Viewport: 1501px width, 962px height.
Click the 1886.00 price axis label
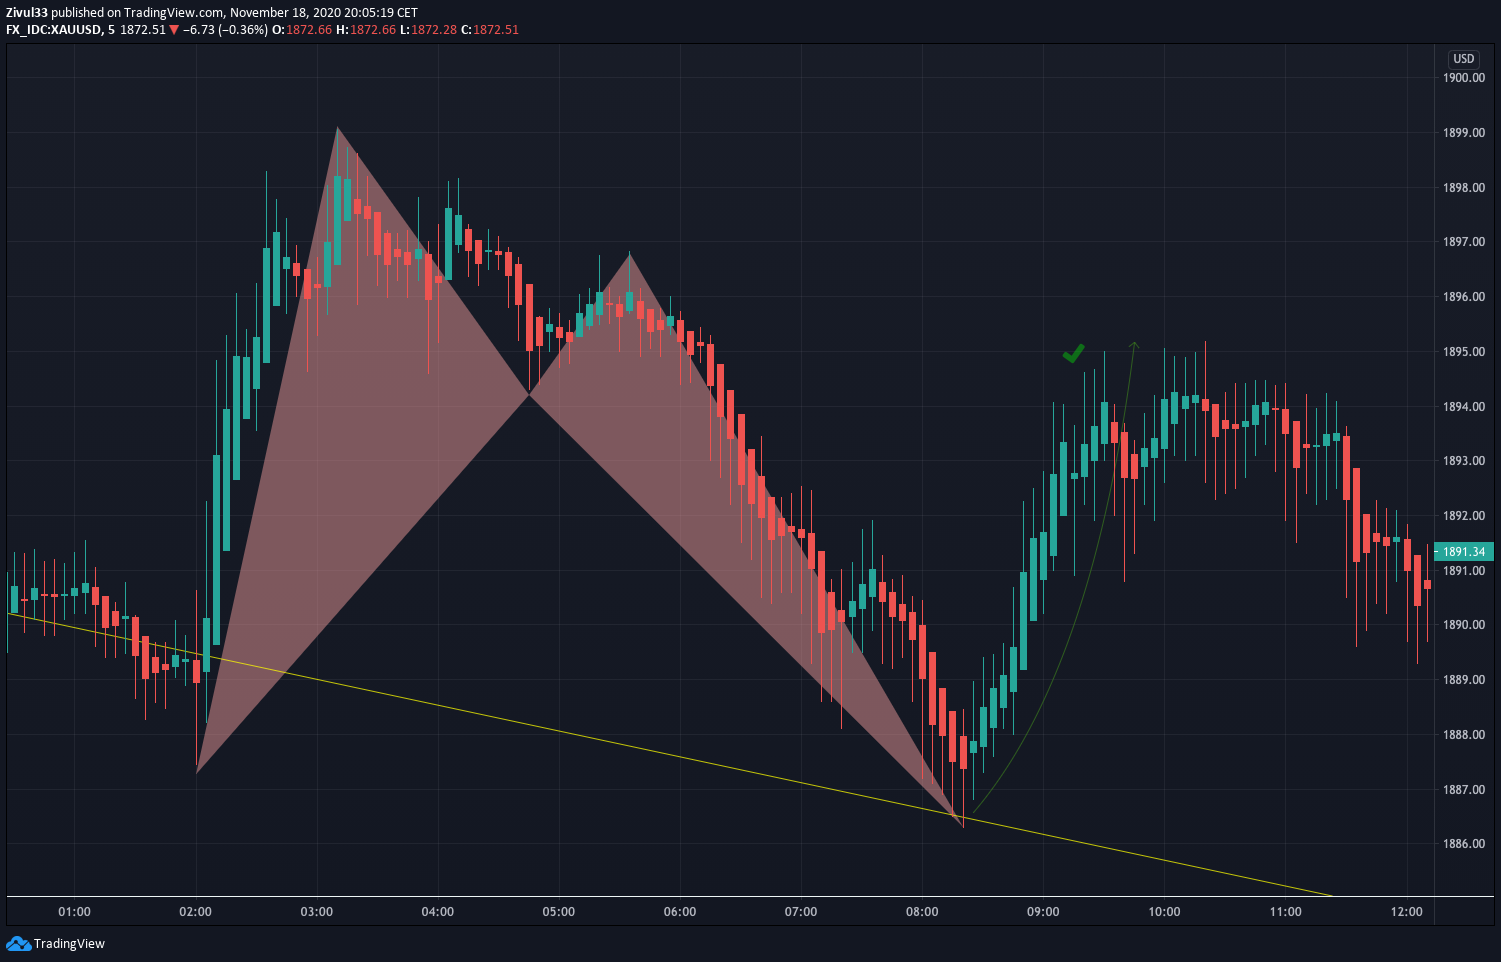pos(1464,844)
